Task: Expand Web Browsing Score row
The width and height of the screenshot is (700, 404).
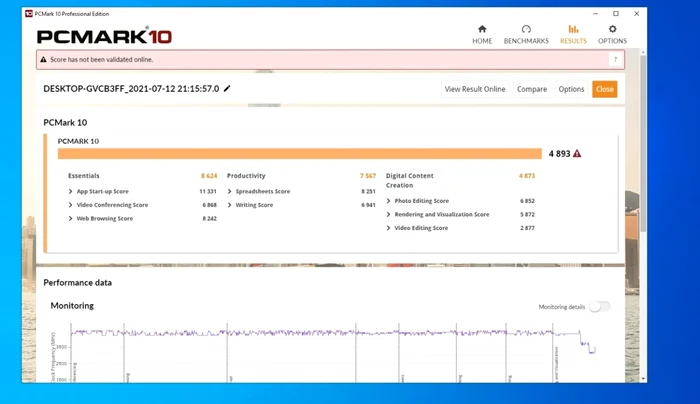Action: pyautogui.click(x=71, y=218)
